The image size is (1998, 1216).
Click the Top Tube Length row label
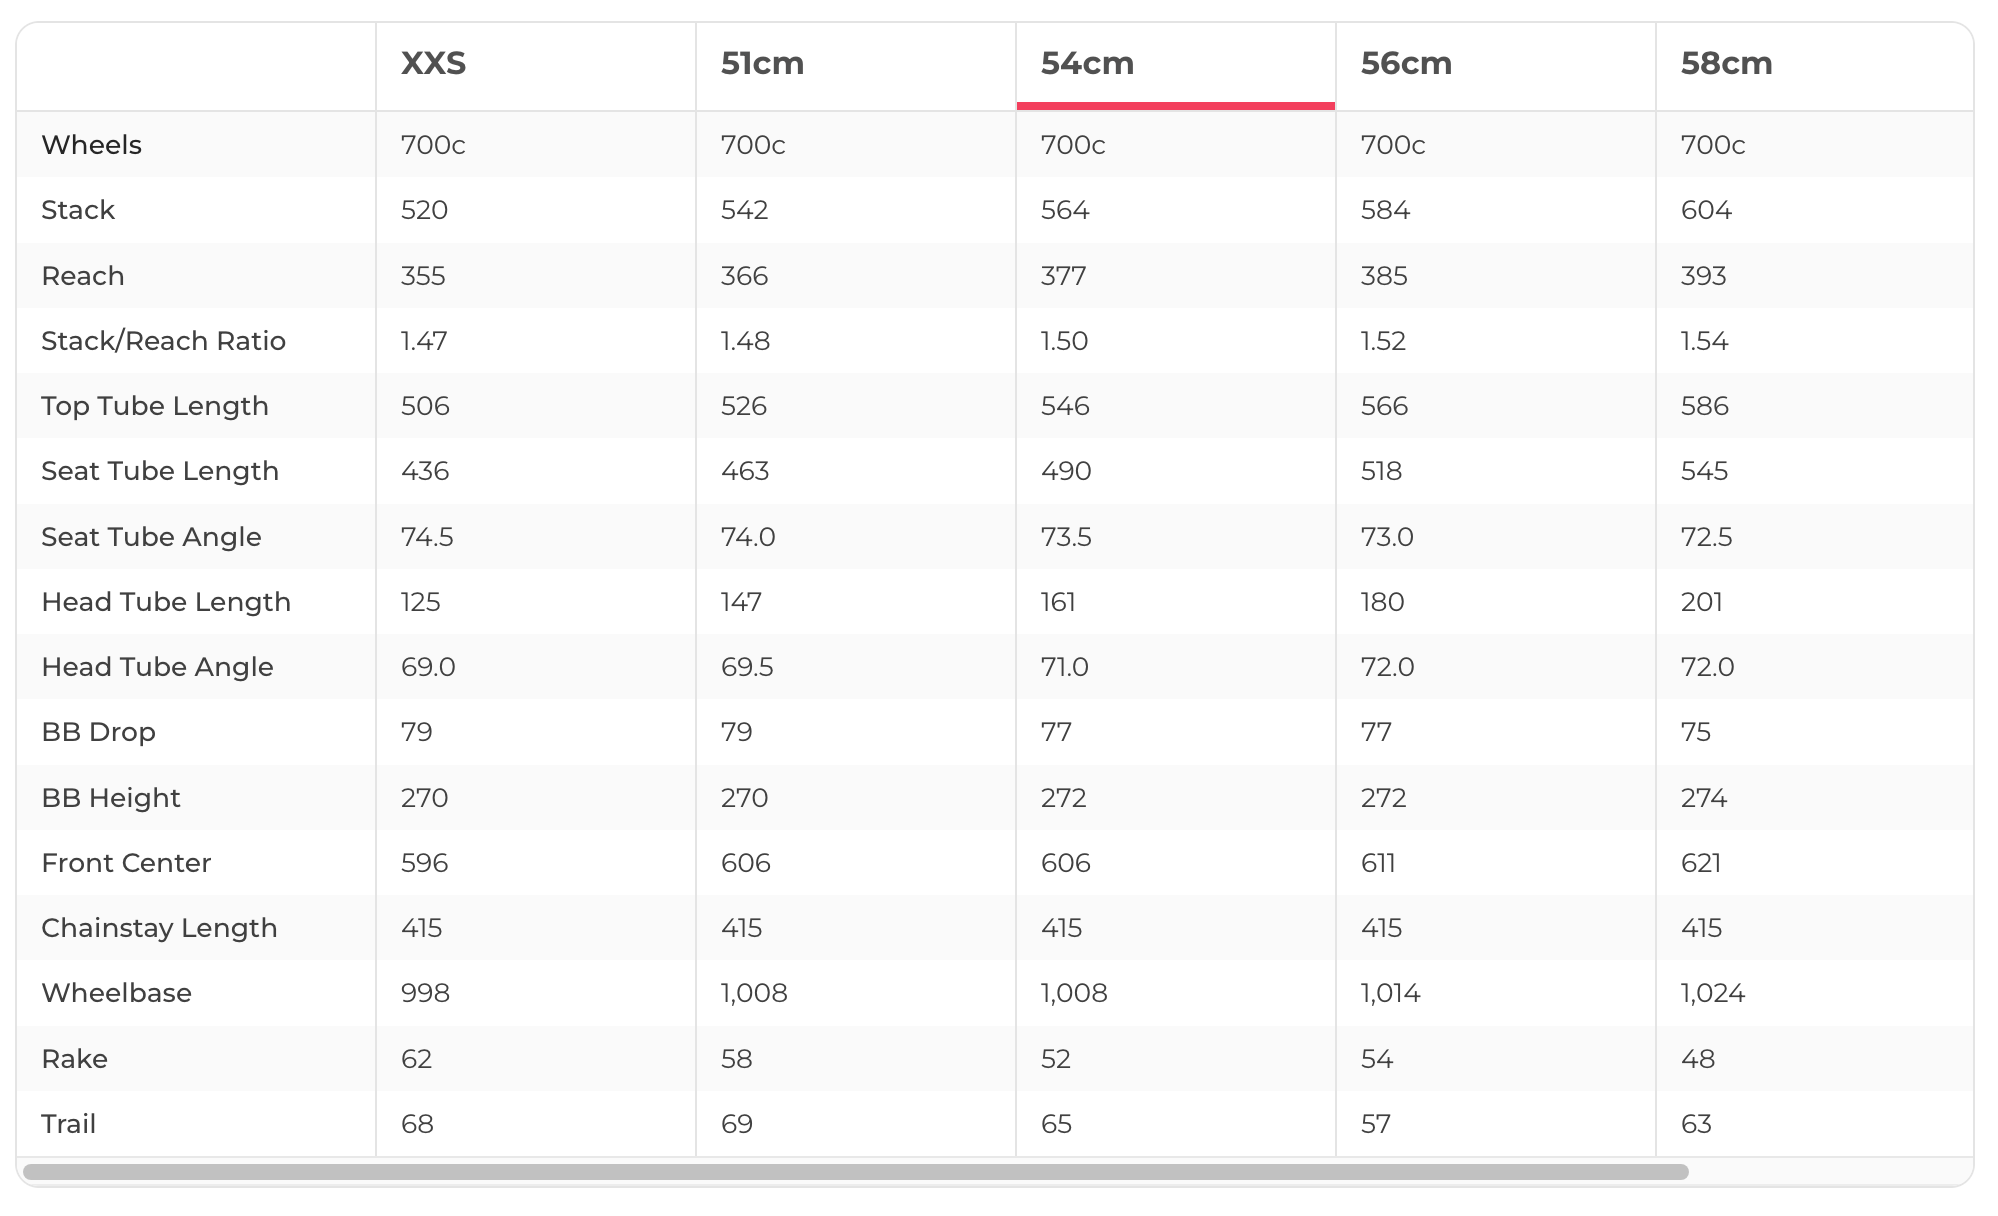(x=155, y=406)
